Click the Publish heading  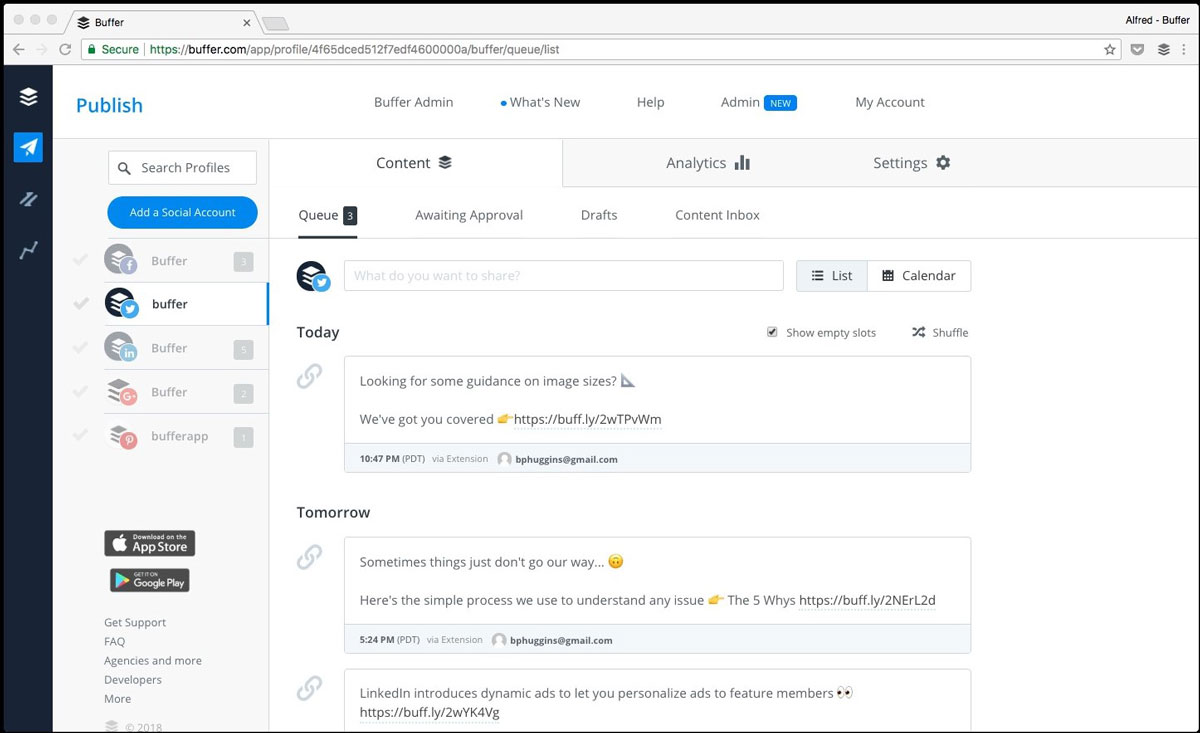tap(109, 105)
